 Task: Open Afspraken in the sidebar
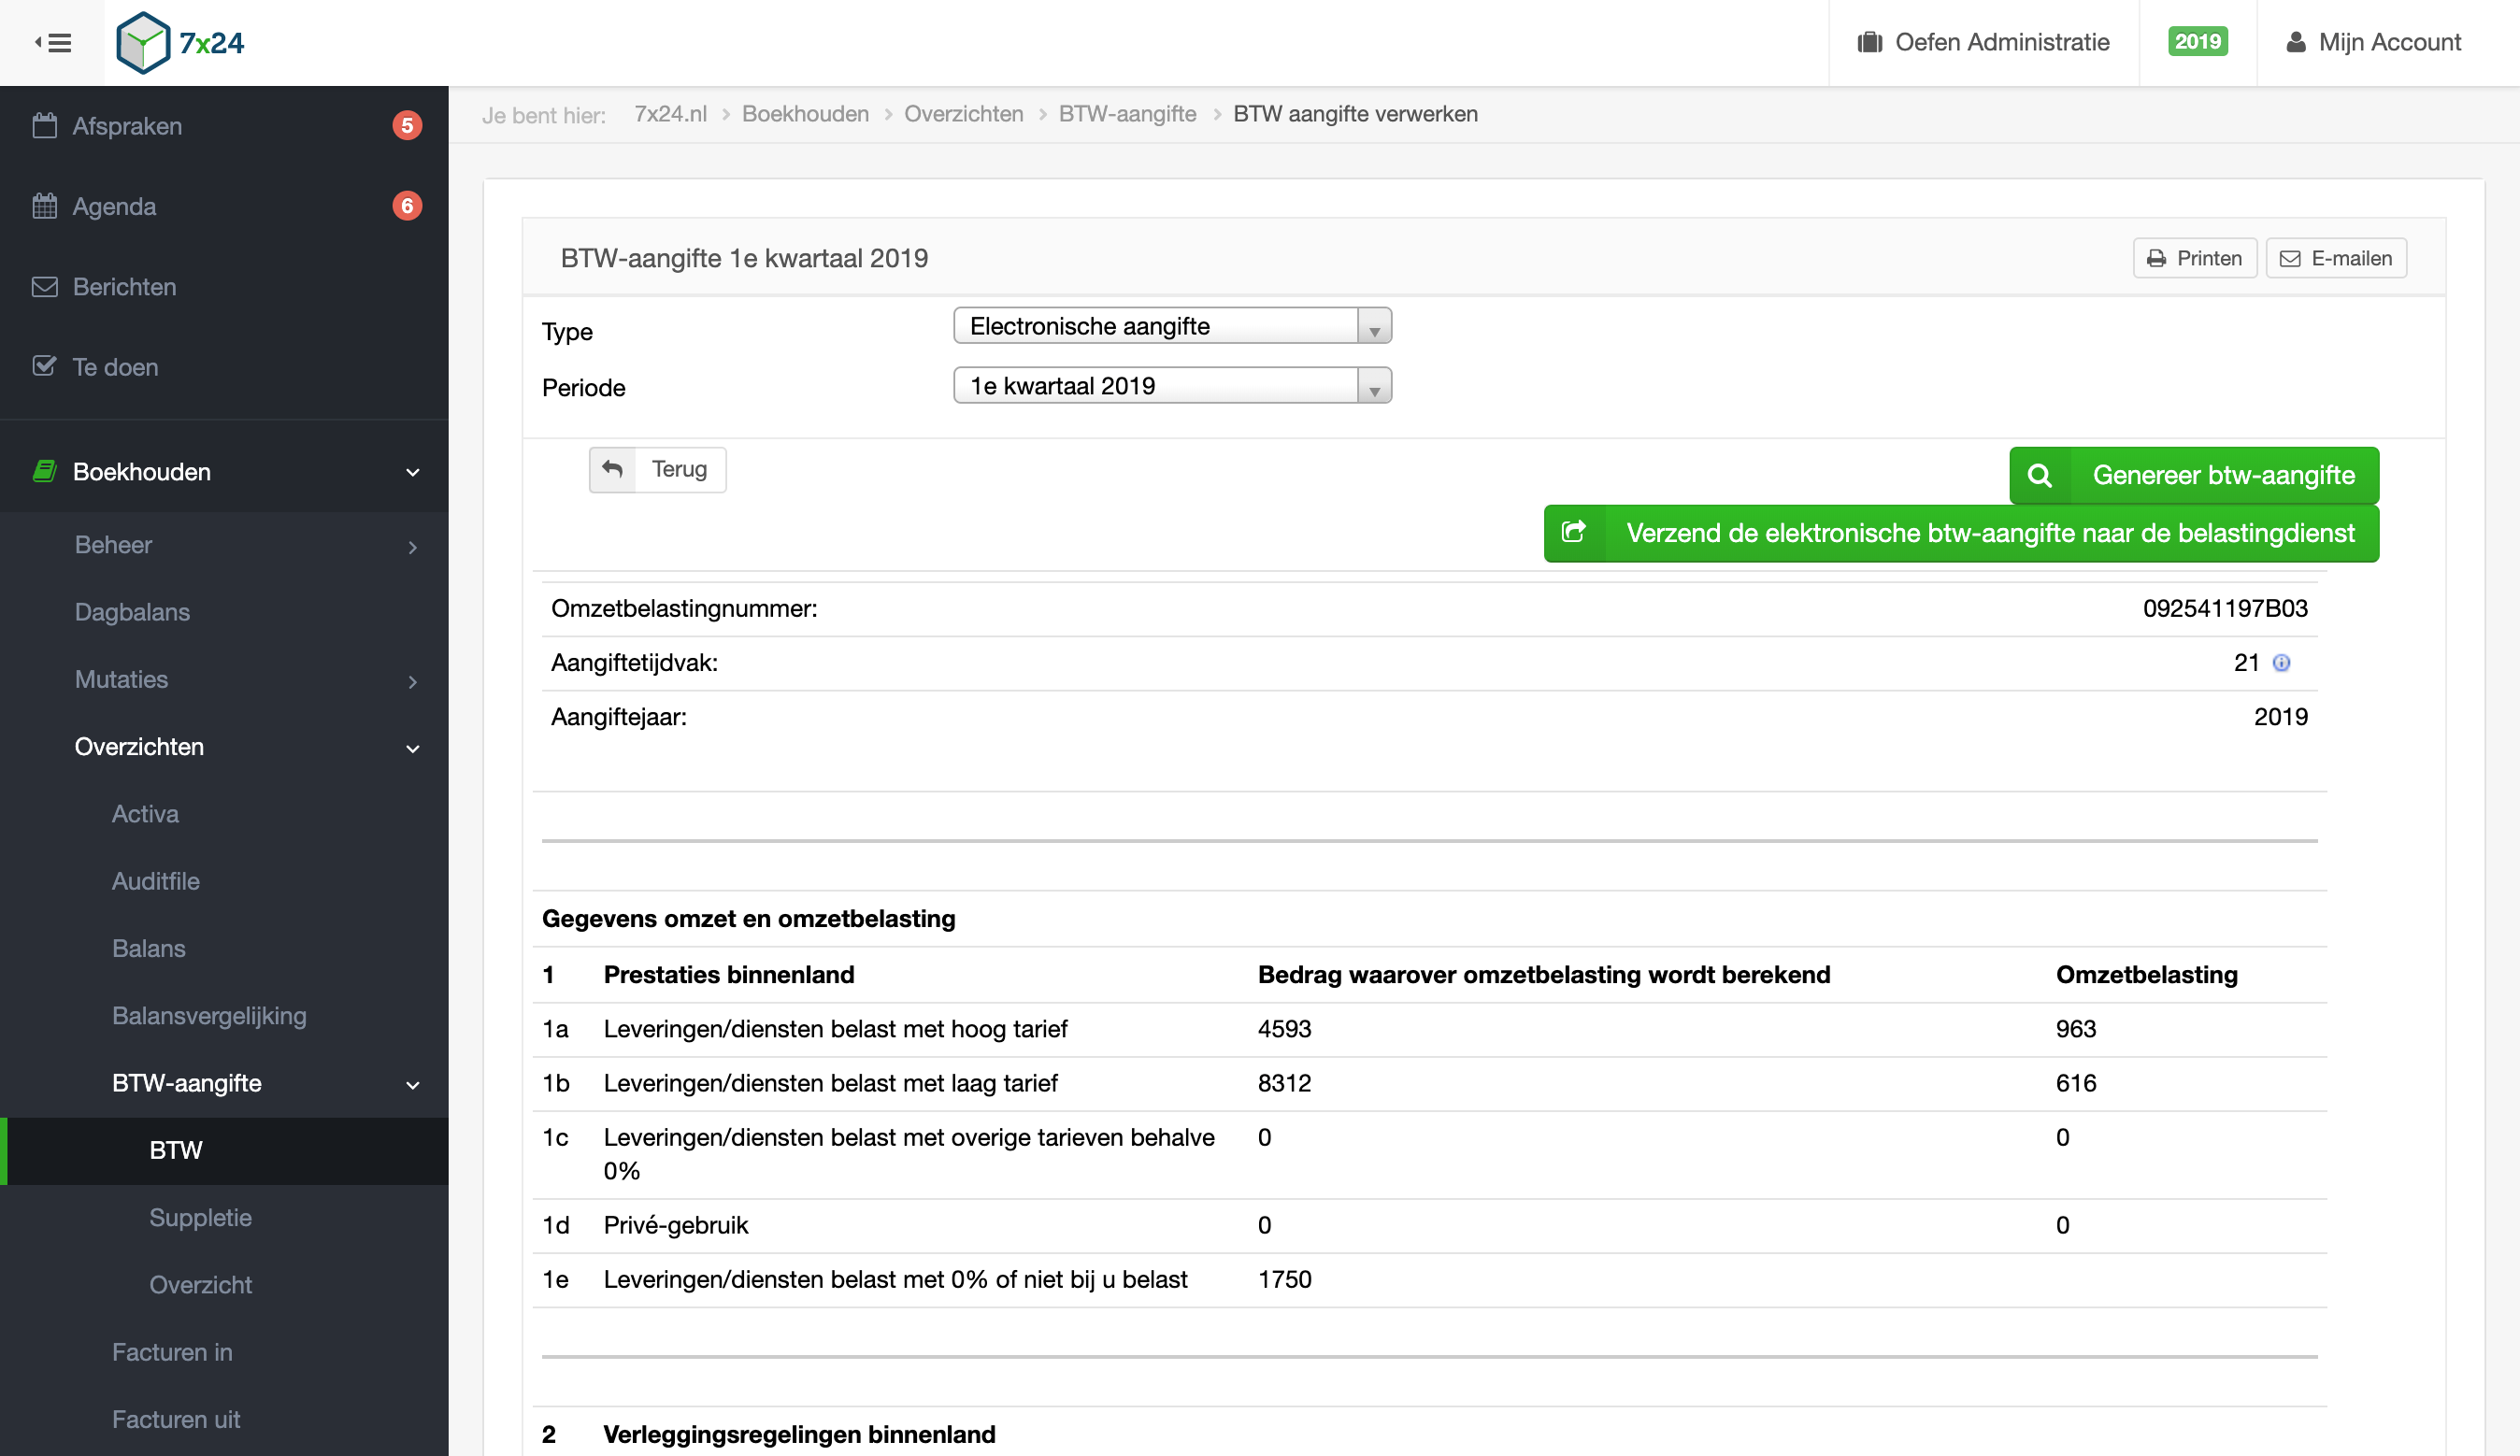point(224,126)
